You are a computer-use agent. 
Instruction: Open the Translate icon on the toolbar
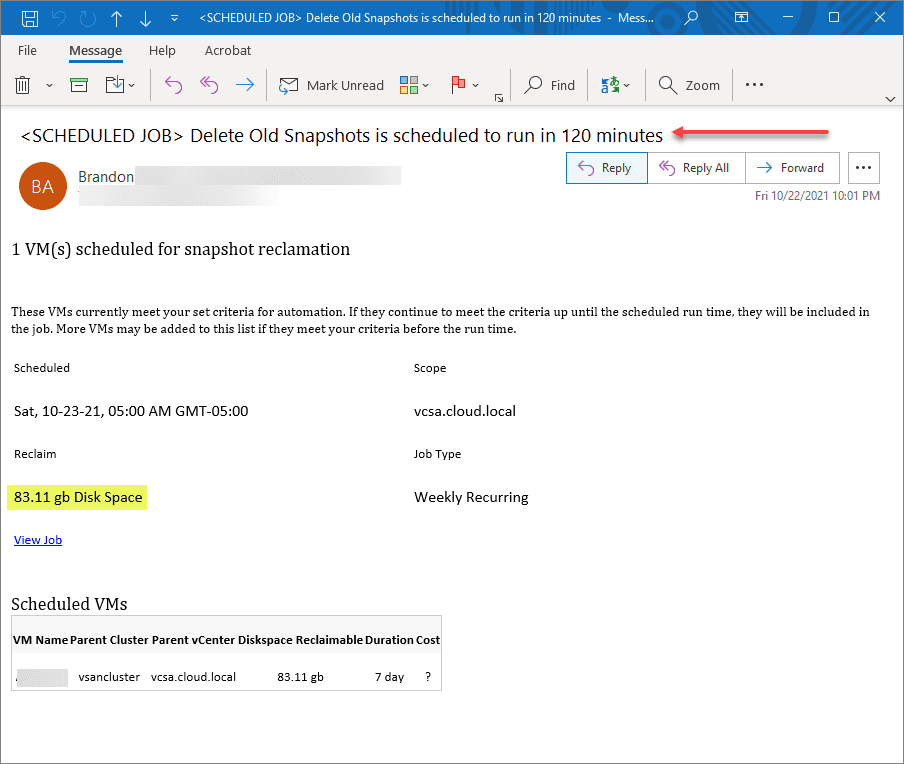pos(612,85)
